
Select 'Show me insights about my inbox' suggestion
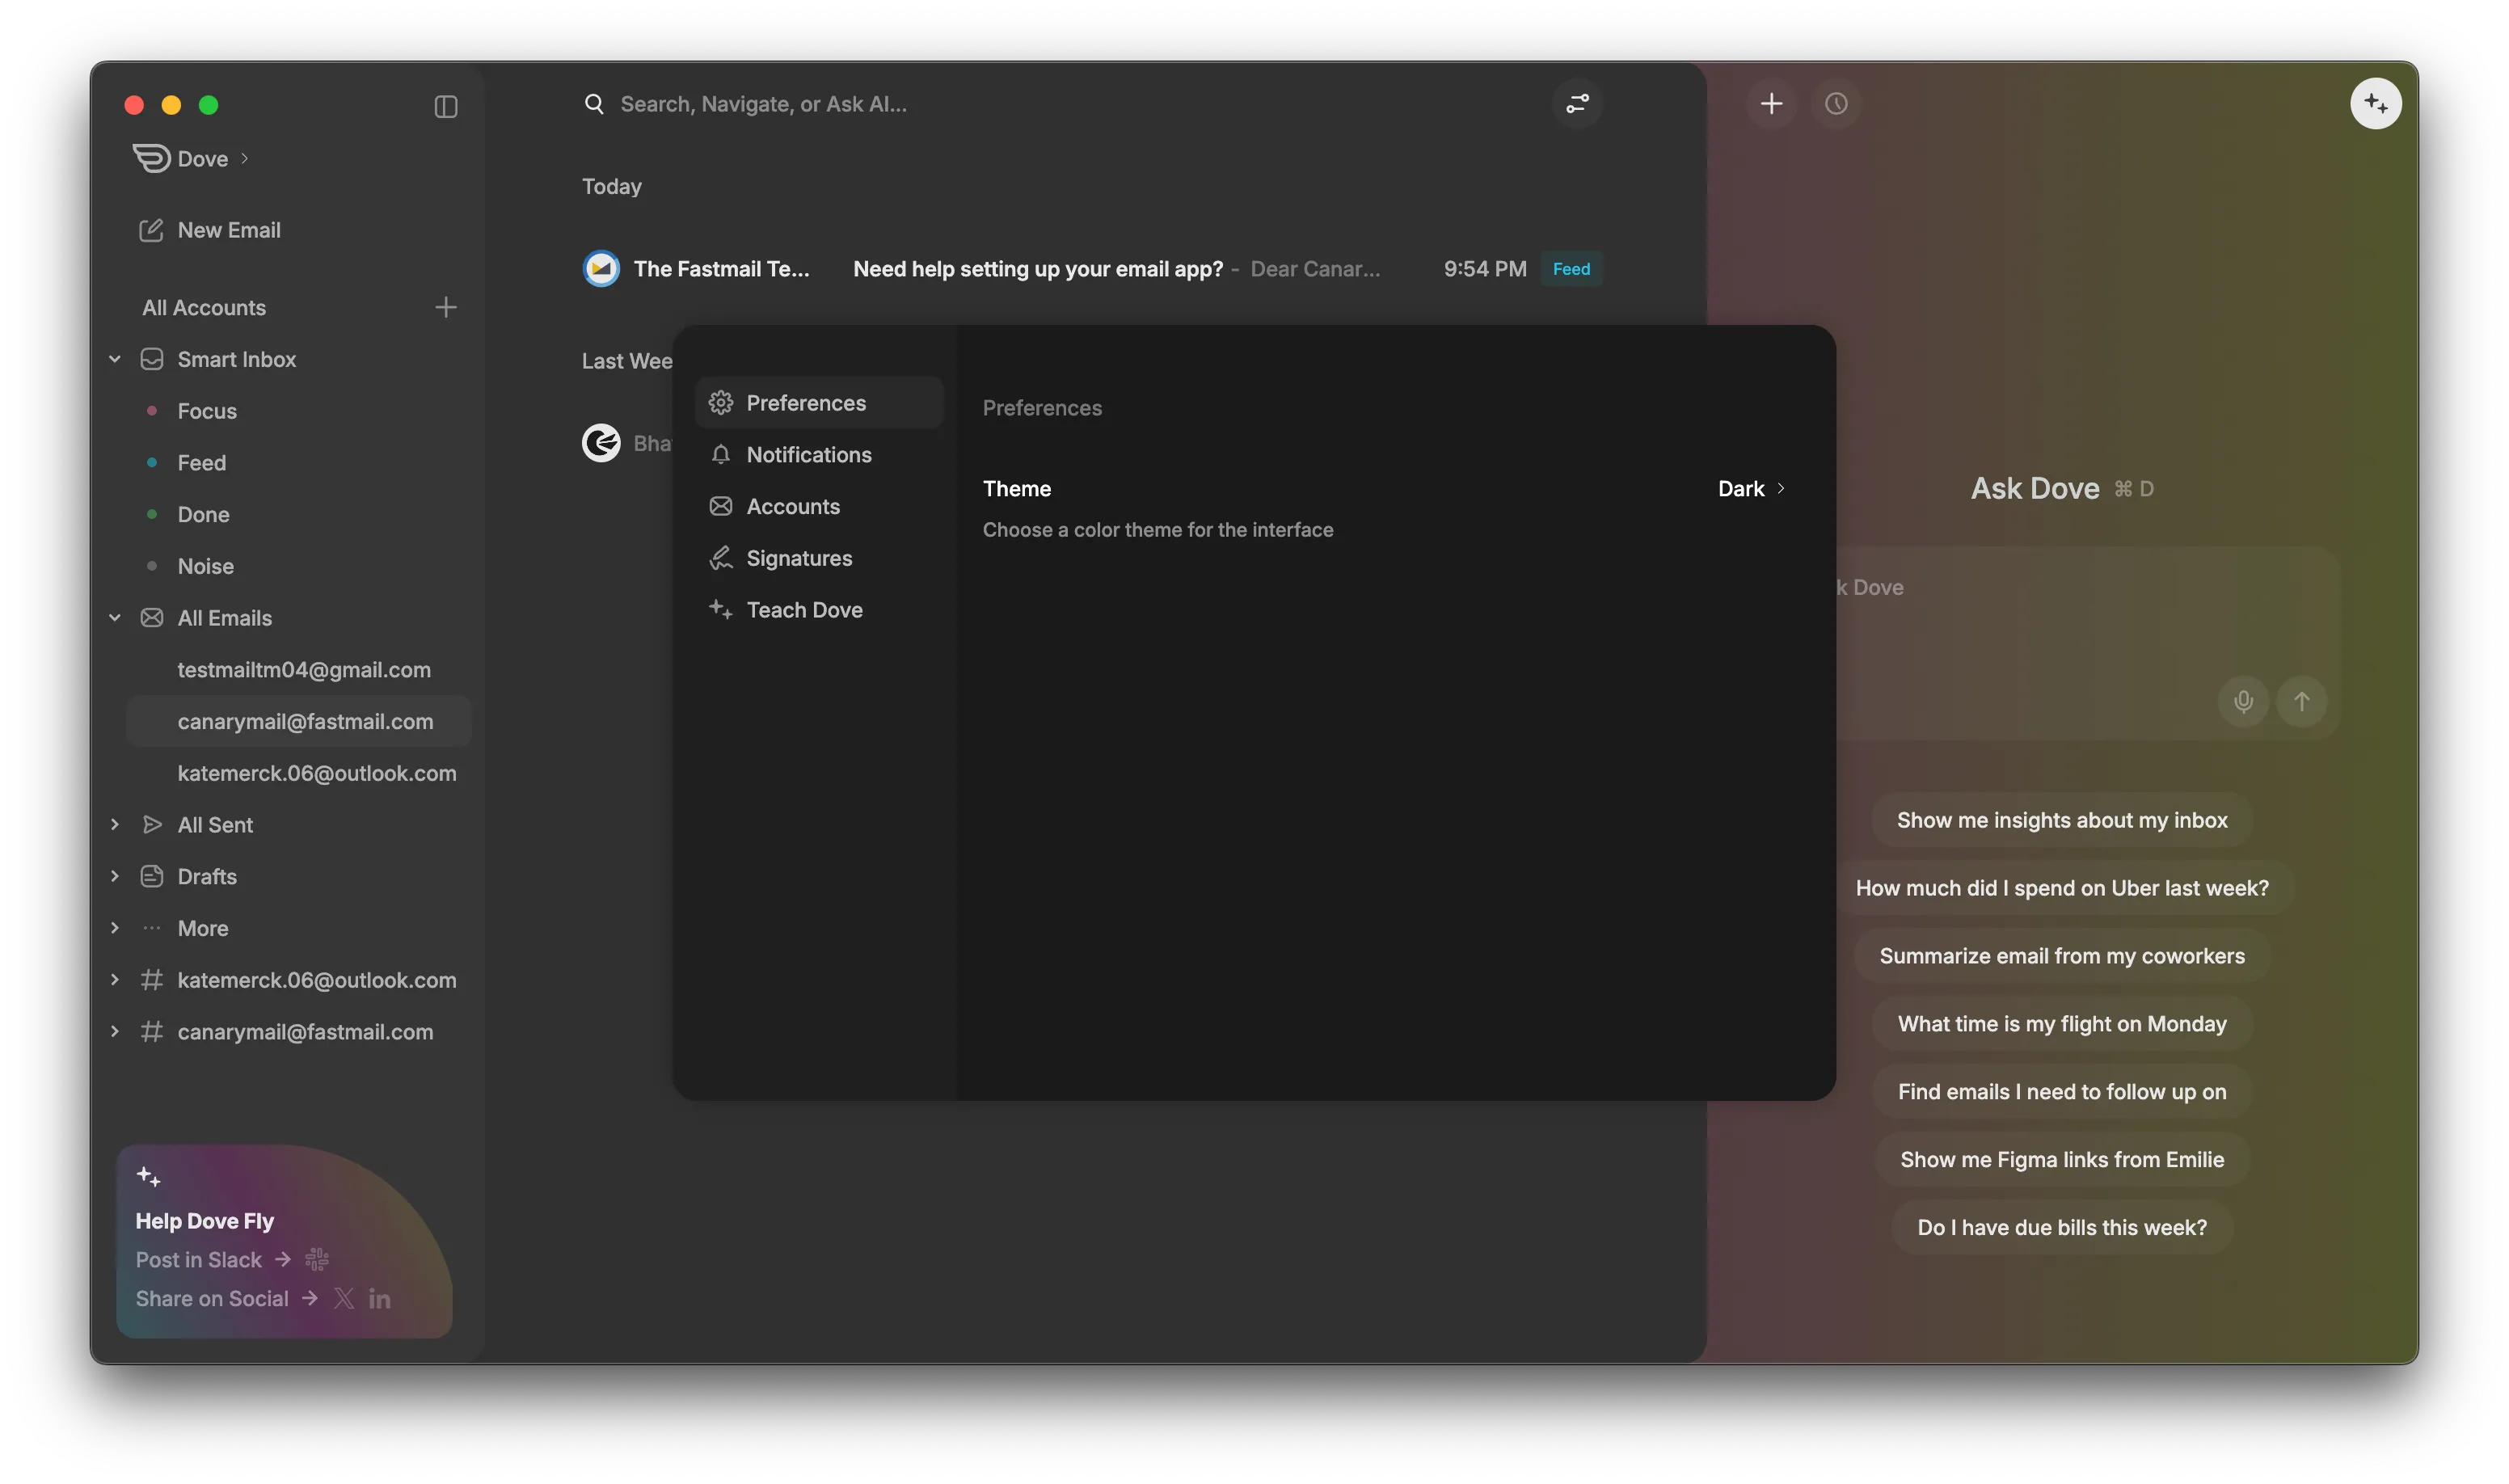(x=2061, y=821)
